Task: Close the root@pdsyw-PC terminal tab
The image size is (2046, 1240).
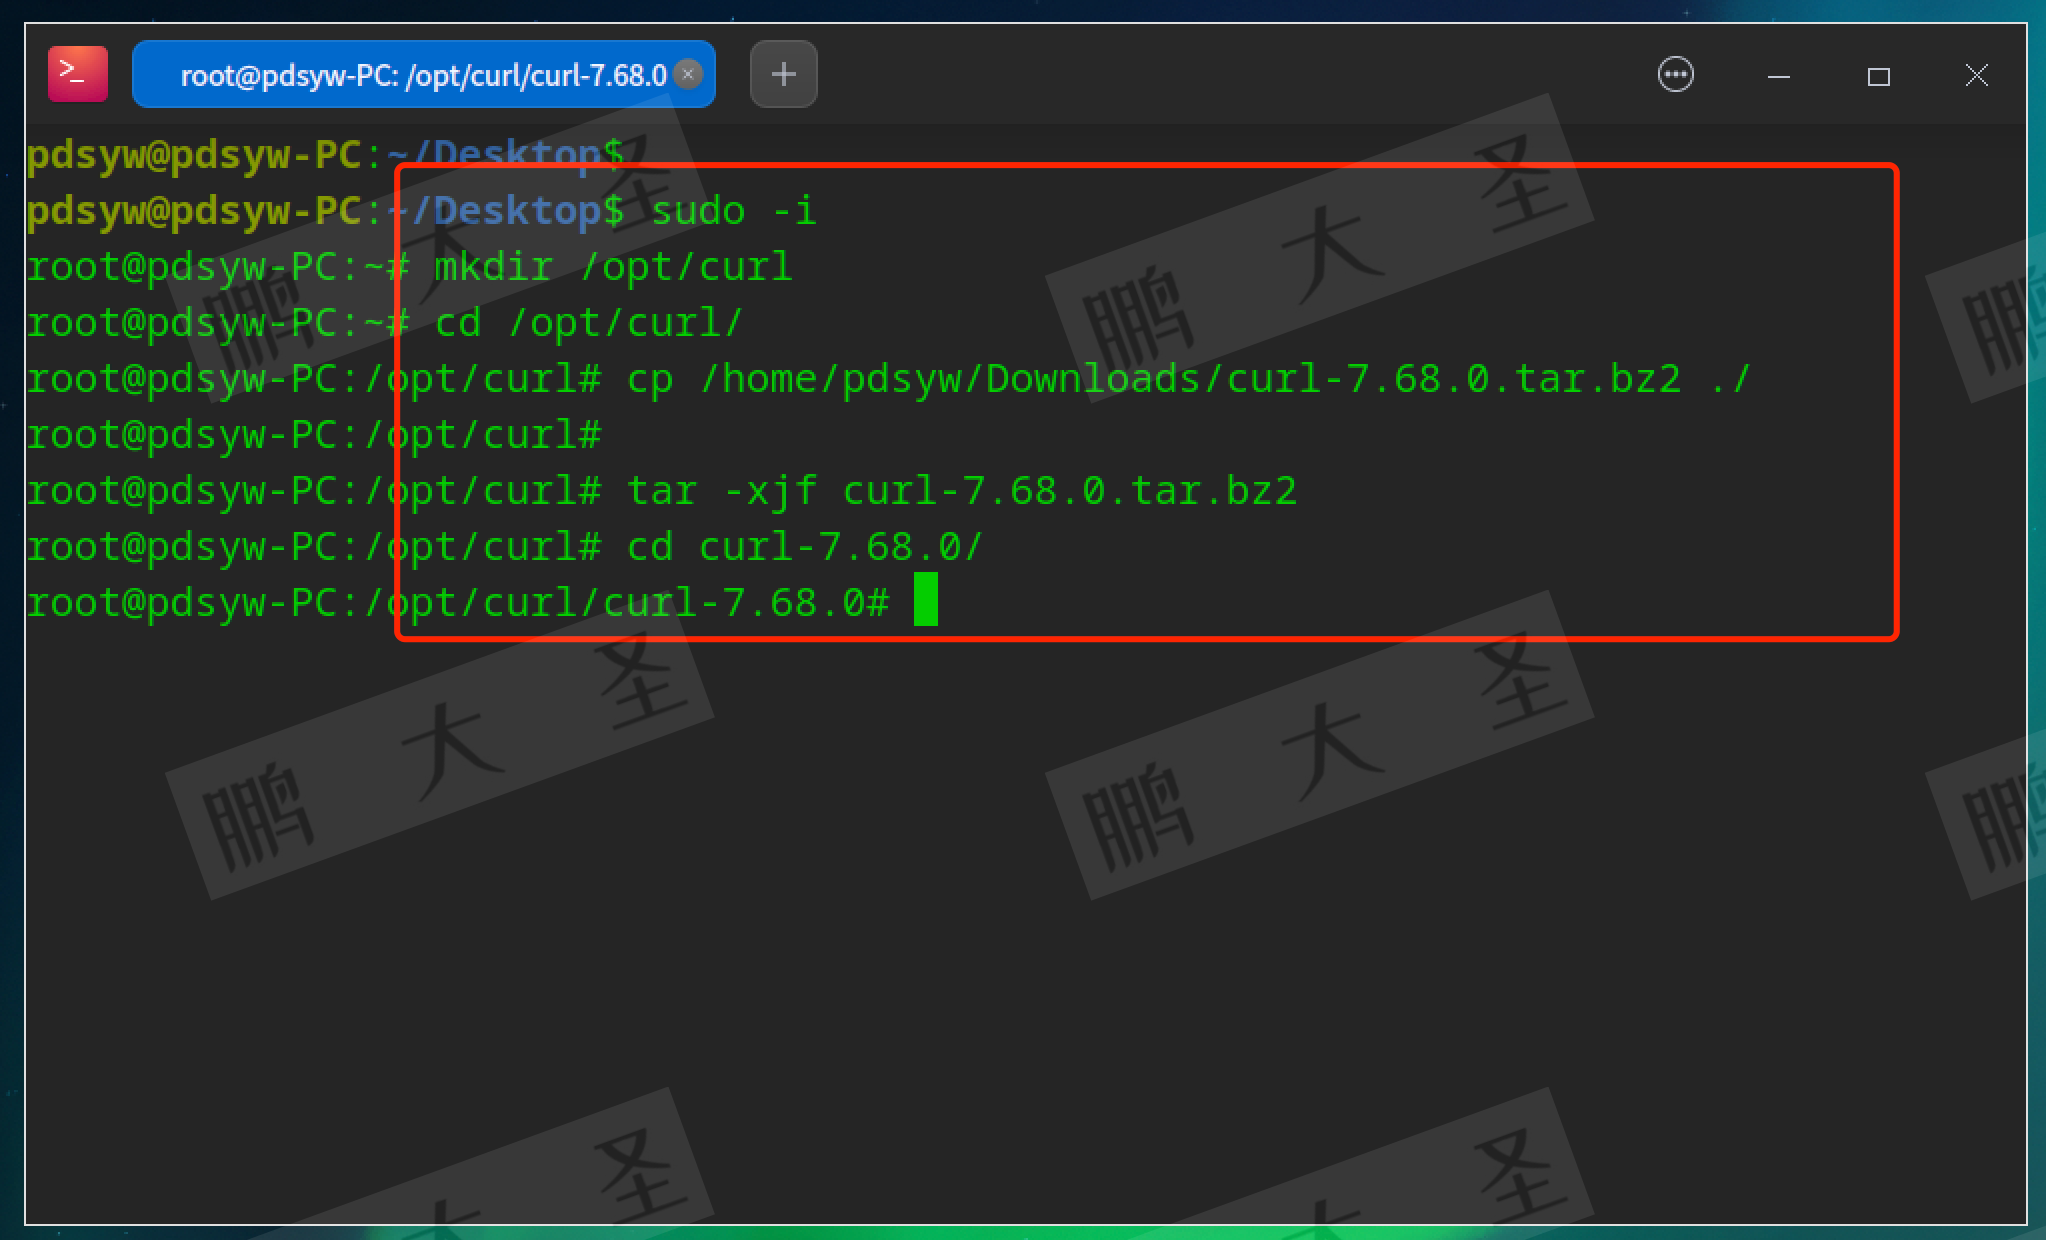Action: [x=688, y=74]
